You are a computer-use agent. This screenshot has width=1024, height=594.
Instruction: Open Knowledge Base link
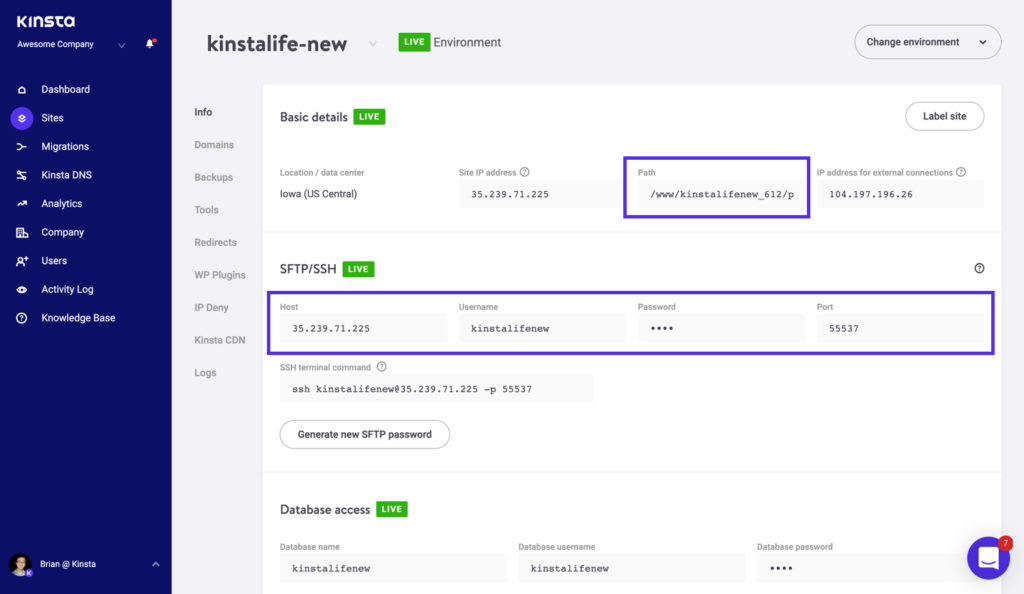(78, 318)
